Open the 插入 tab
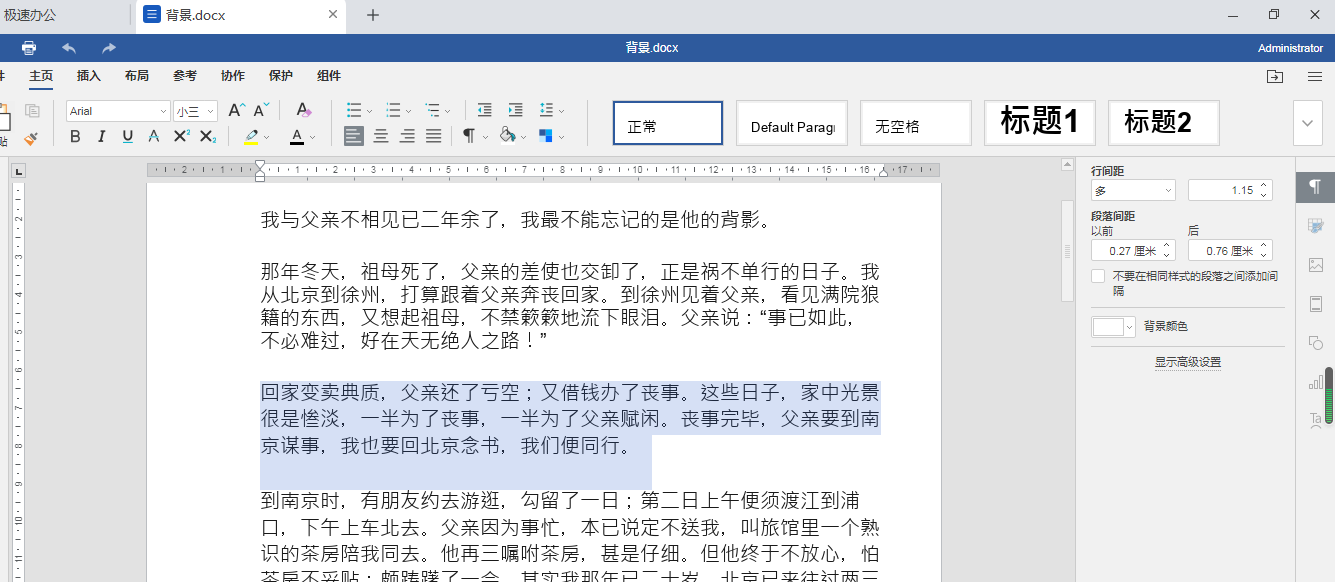The width and height of the screenshot is (1335, 582). pos(89,76)
